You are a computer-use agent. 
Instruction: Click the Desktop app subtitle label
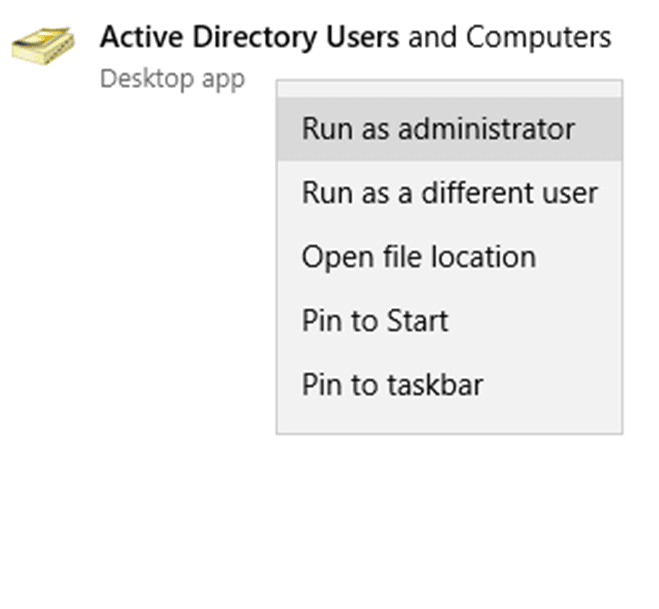(172, 79)
